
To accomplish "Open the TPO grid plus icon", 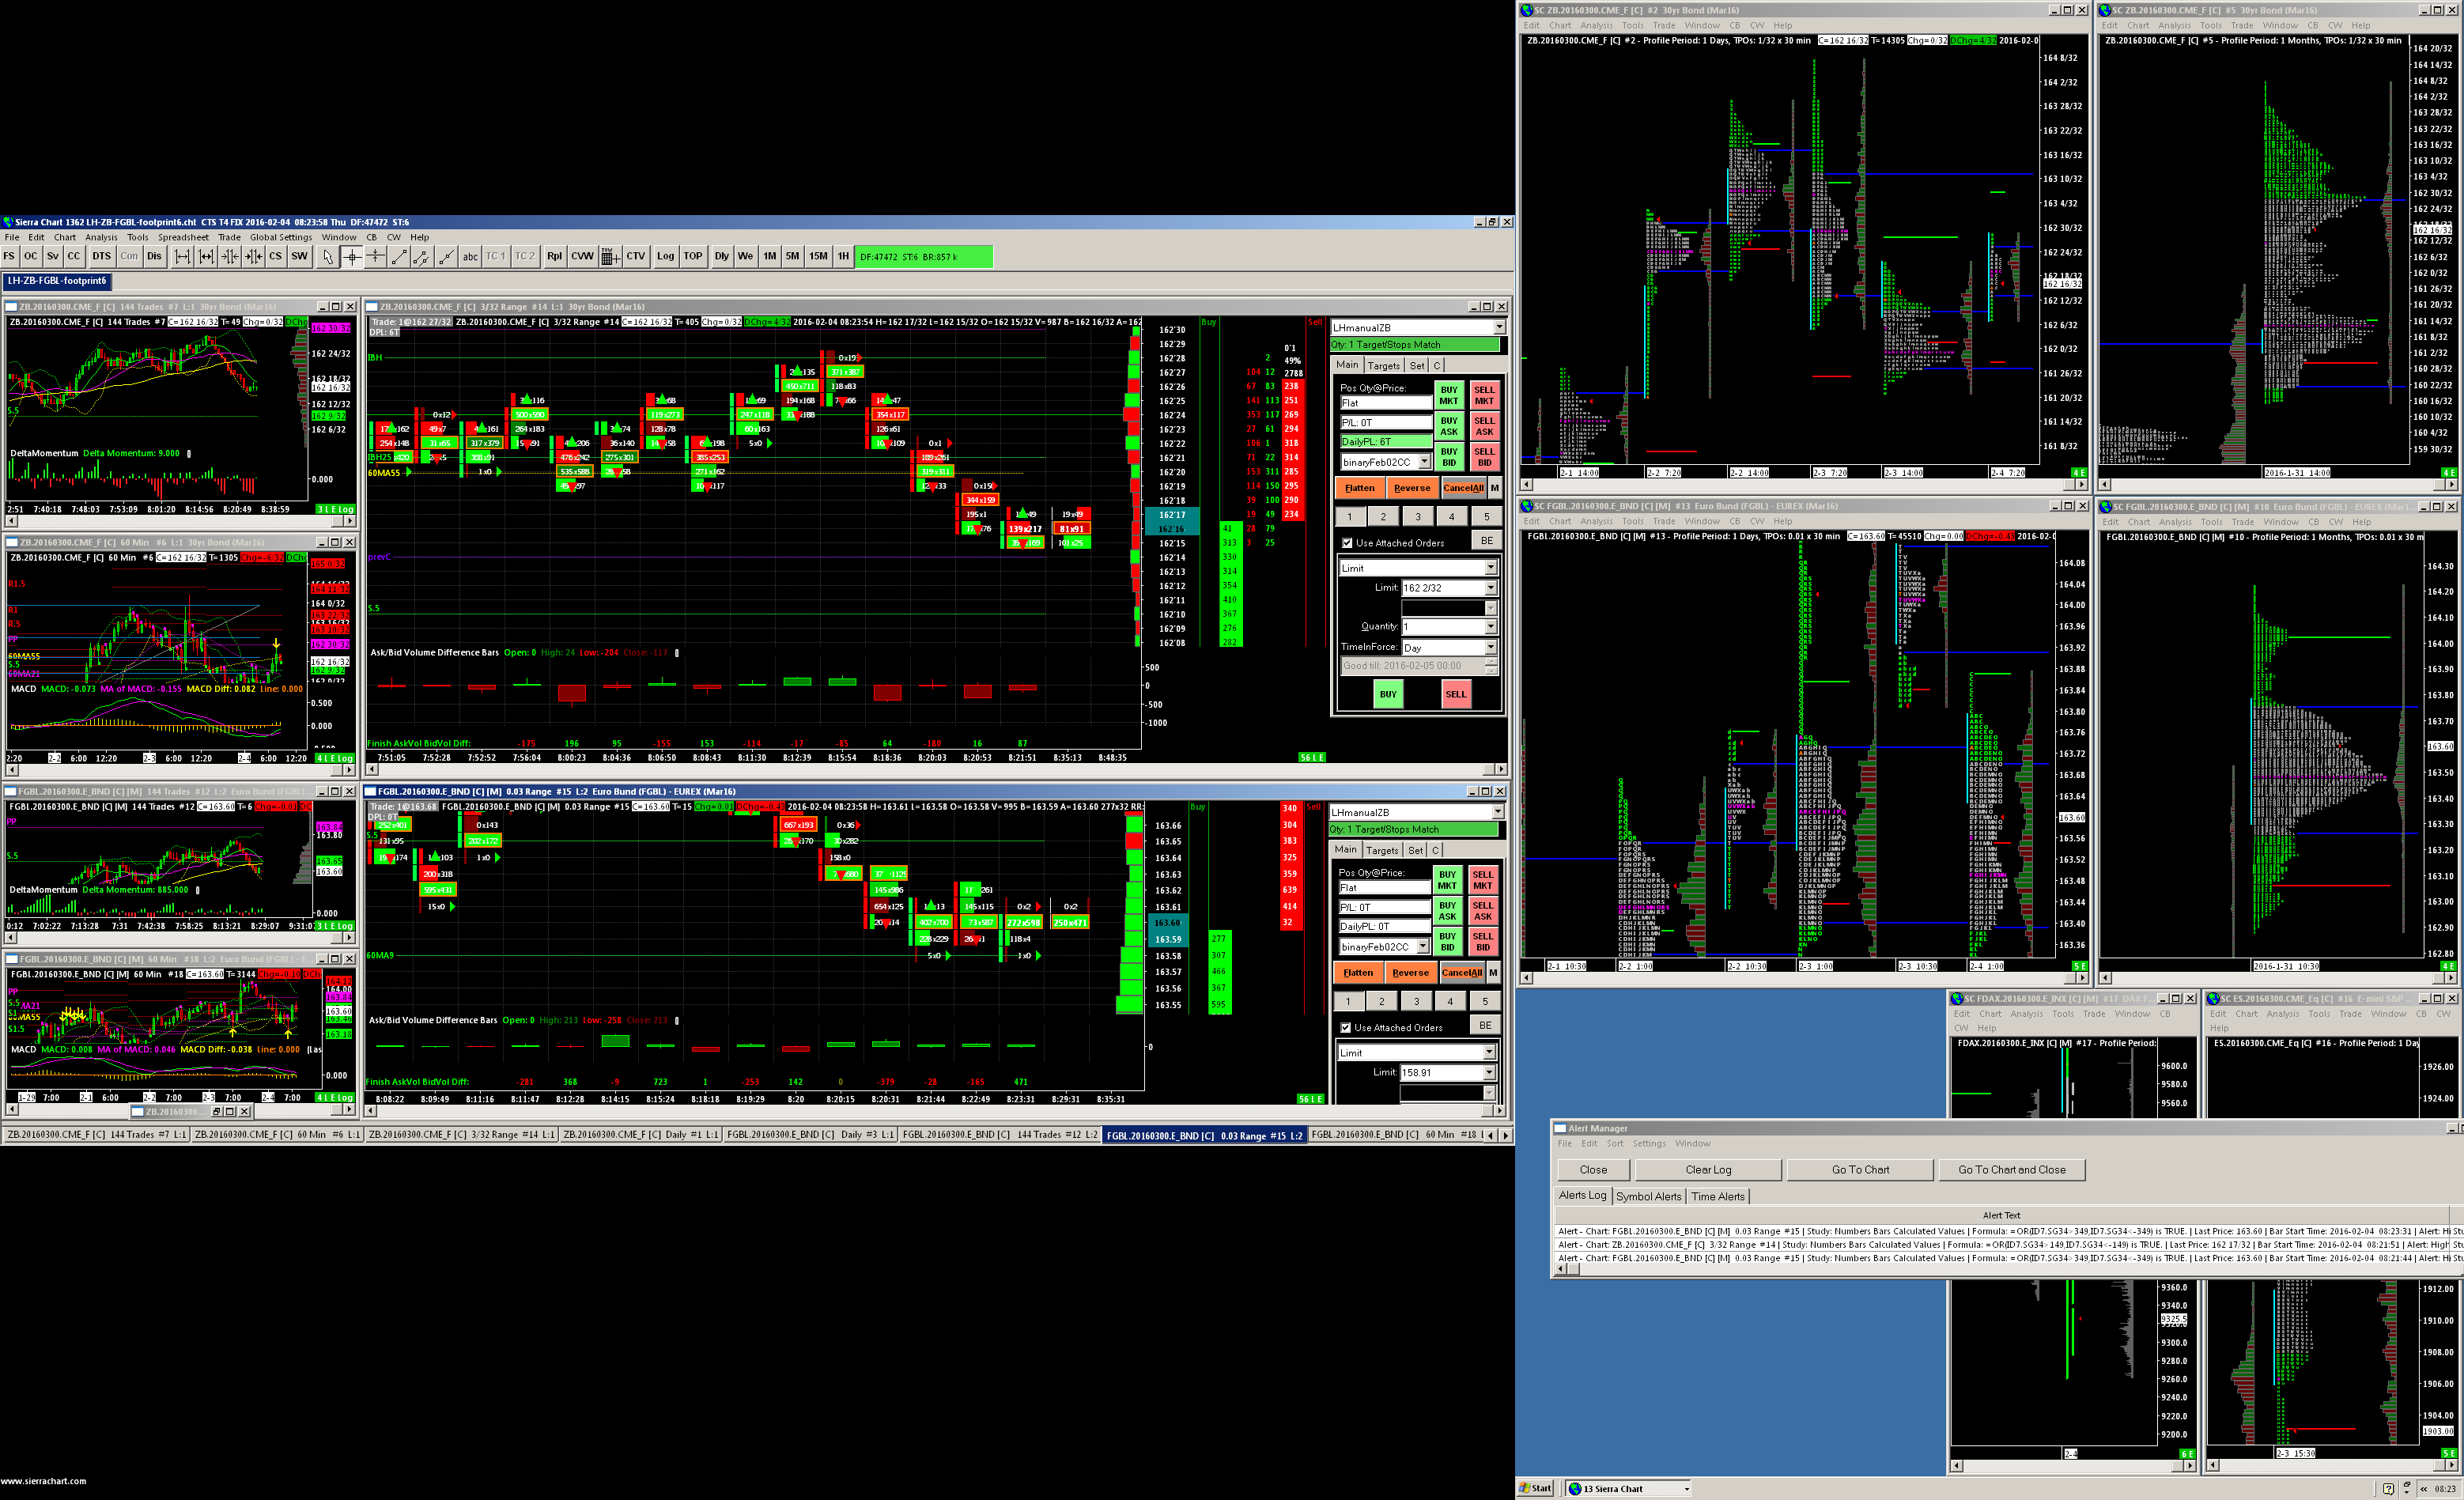I will click(609, 257).
